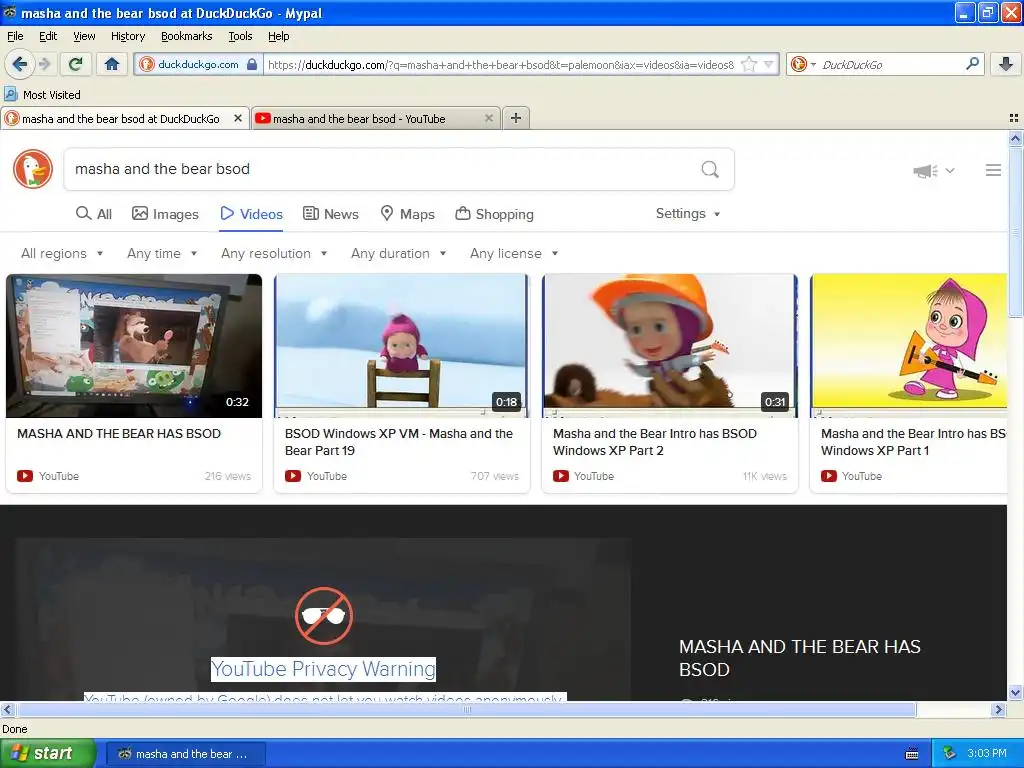The height and width of the screenshot is (768, 1024).
Task: Click the YouTube icon on MASHA AND THE BEAR HAS BSOD card
Action: (x=25, y=476)
